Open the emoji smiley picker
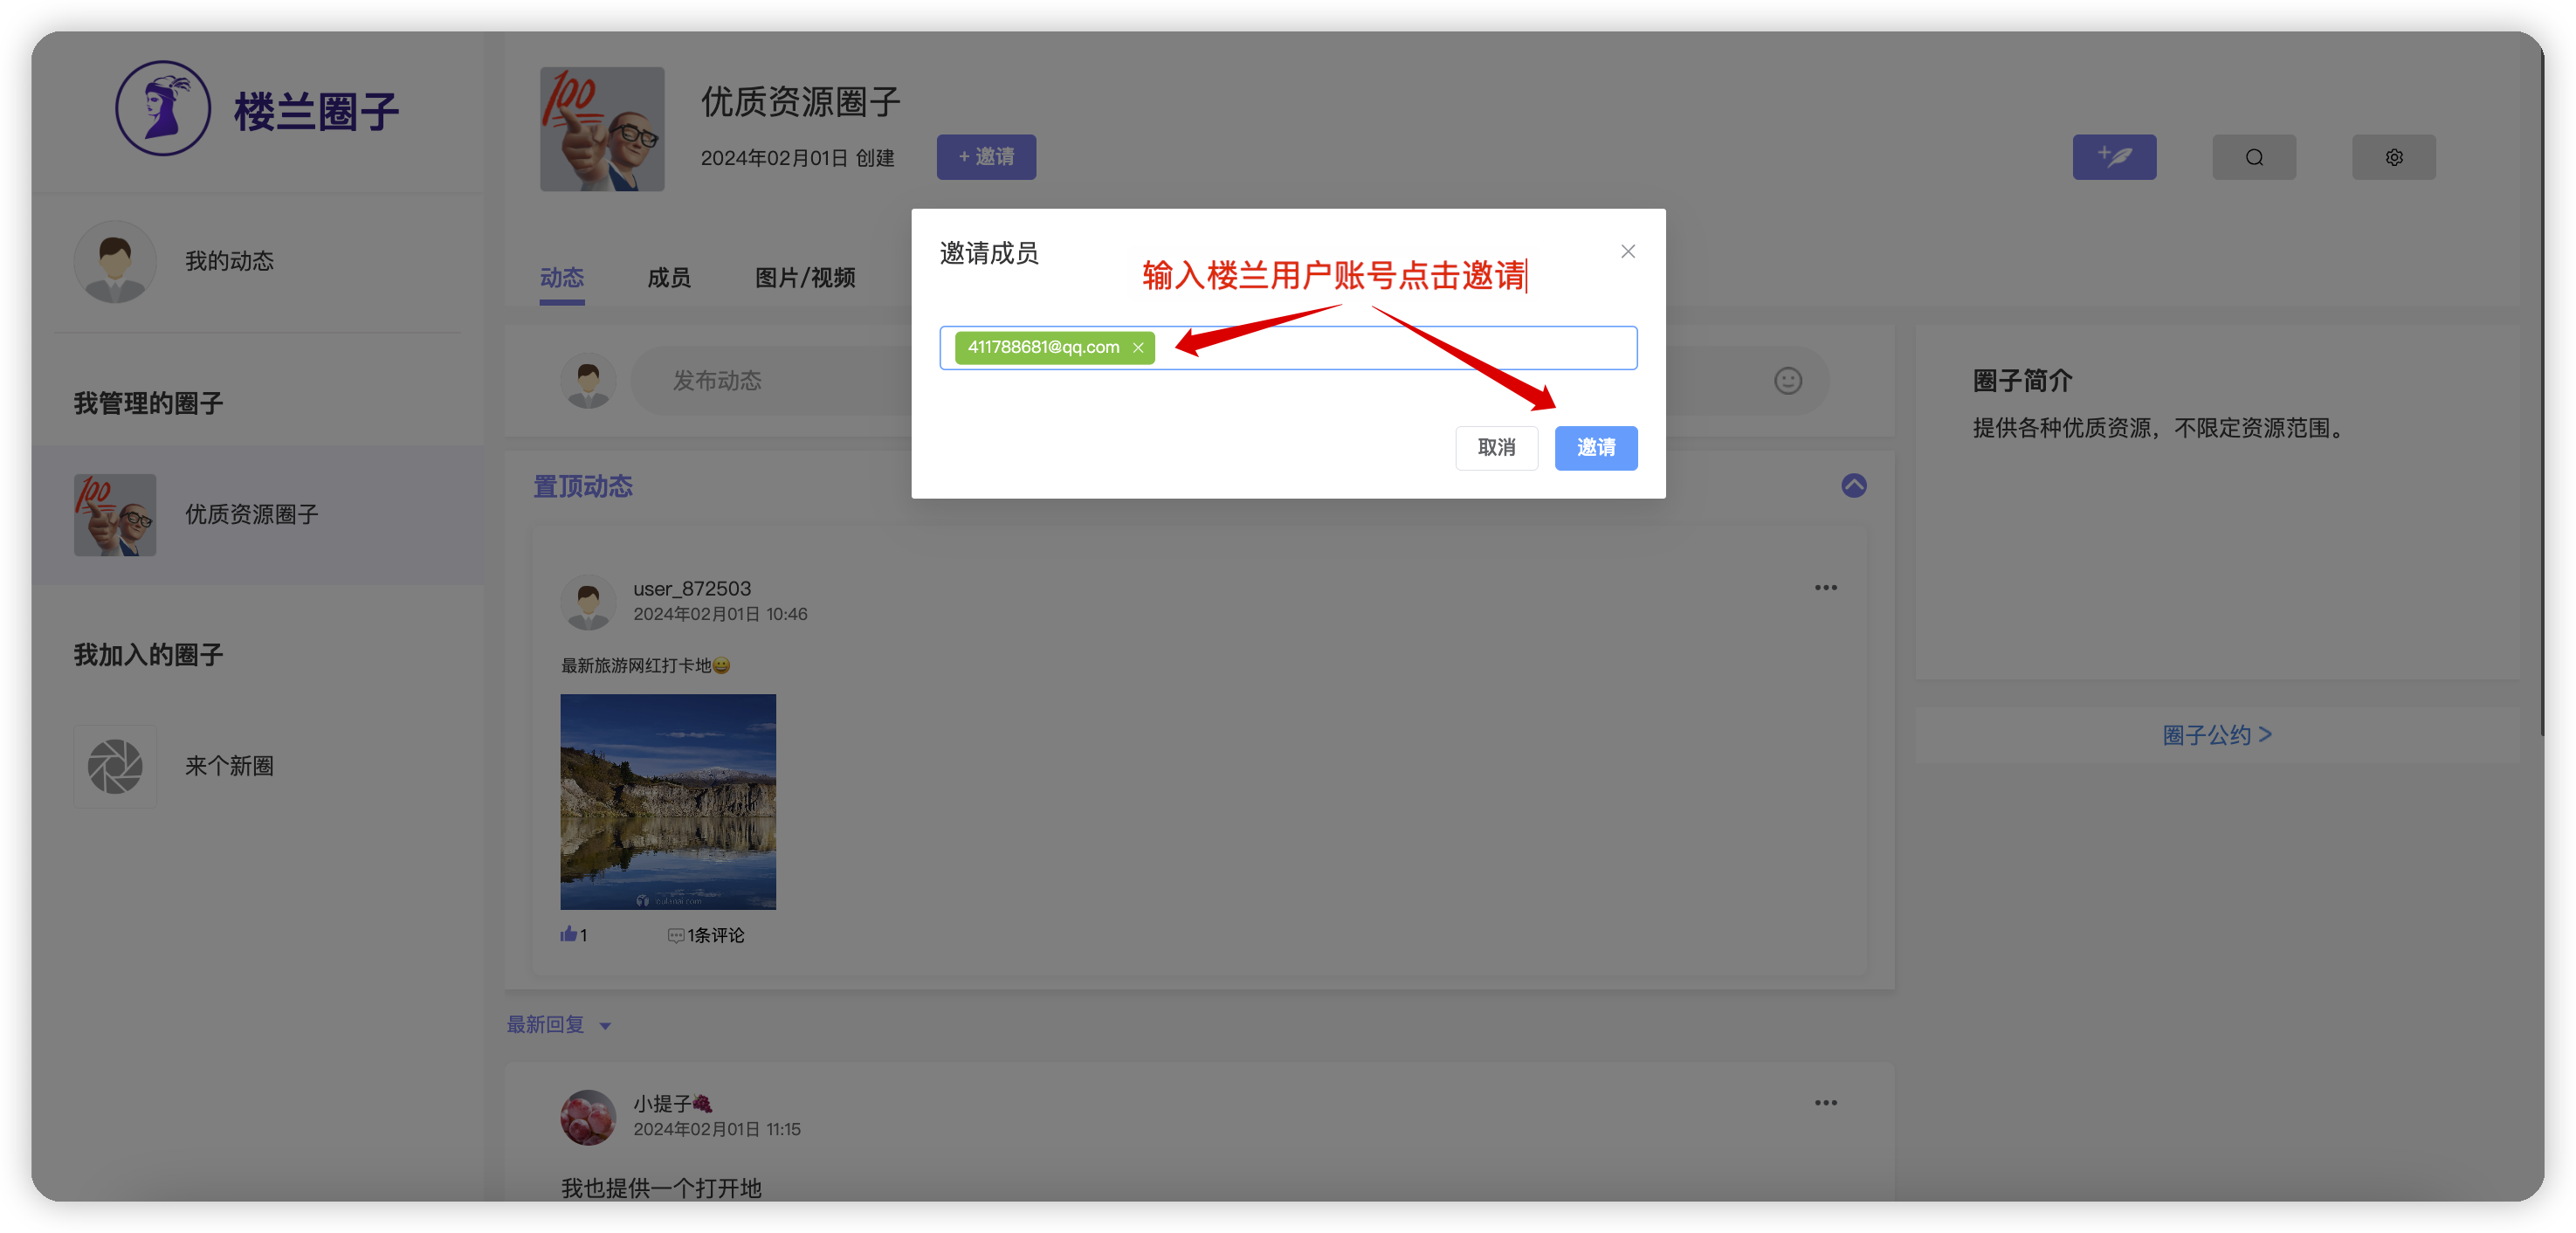 1787,380
